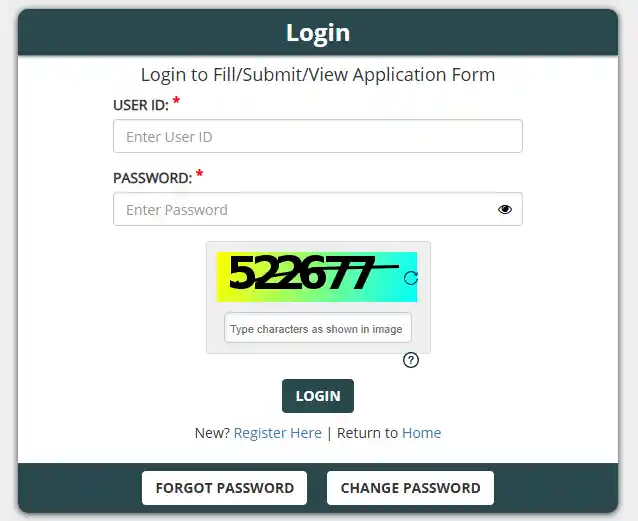Refresh the captcha image
Screen dimensions: 638x521
[x=411, y=278]
